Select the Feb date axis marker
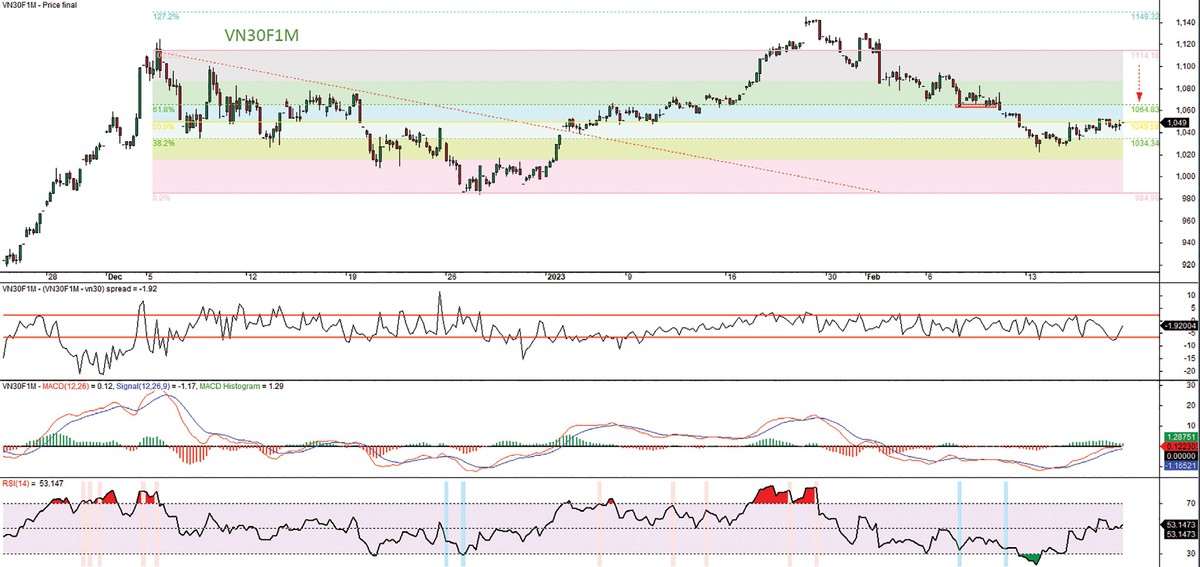 click(x=872, y=276)
